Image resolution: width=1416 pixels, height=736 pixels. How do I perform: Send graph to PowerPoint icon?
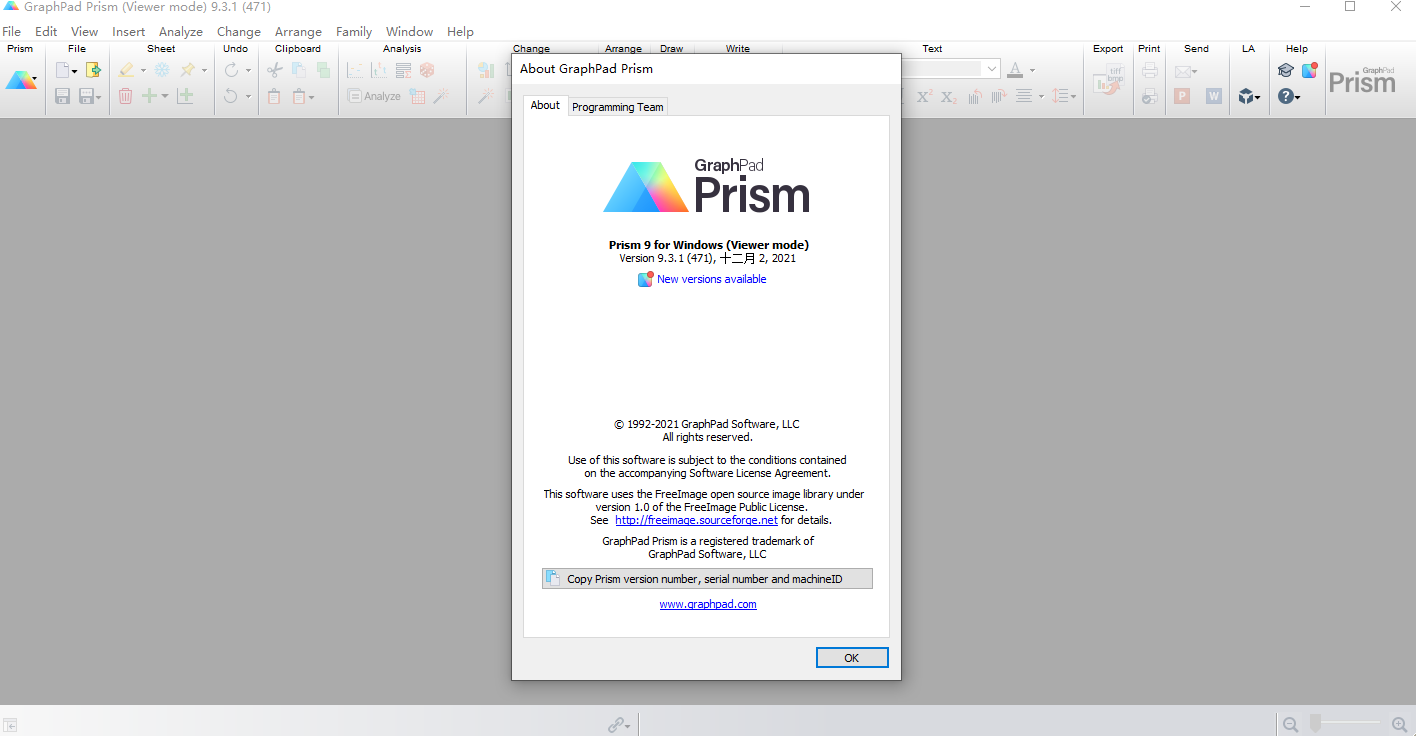tap(1182, 96)
